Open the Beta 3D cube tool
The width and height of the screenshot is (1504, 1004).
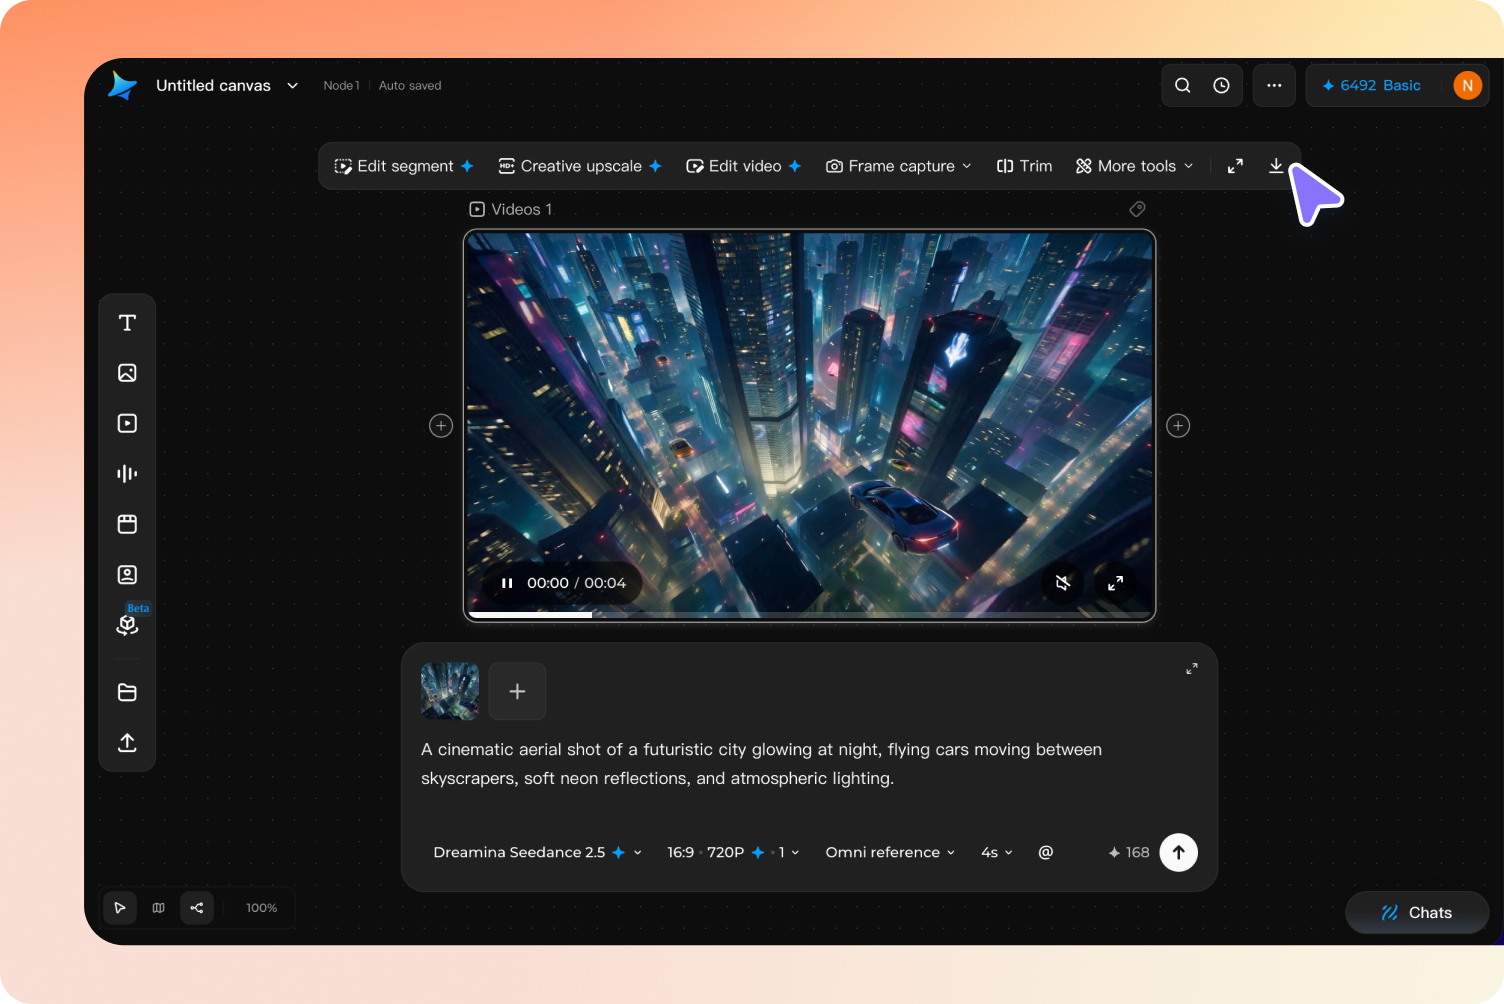(x=127, y=625)
